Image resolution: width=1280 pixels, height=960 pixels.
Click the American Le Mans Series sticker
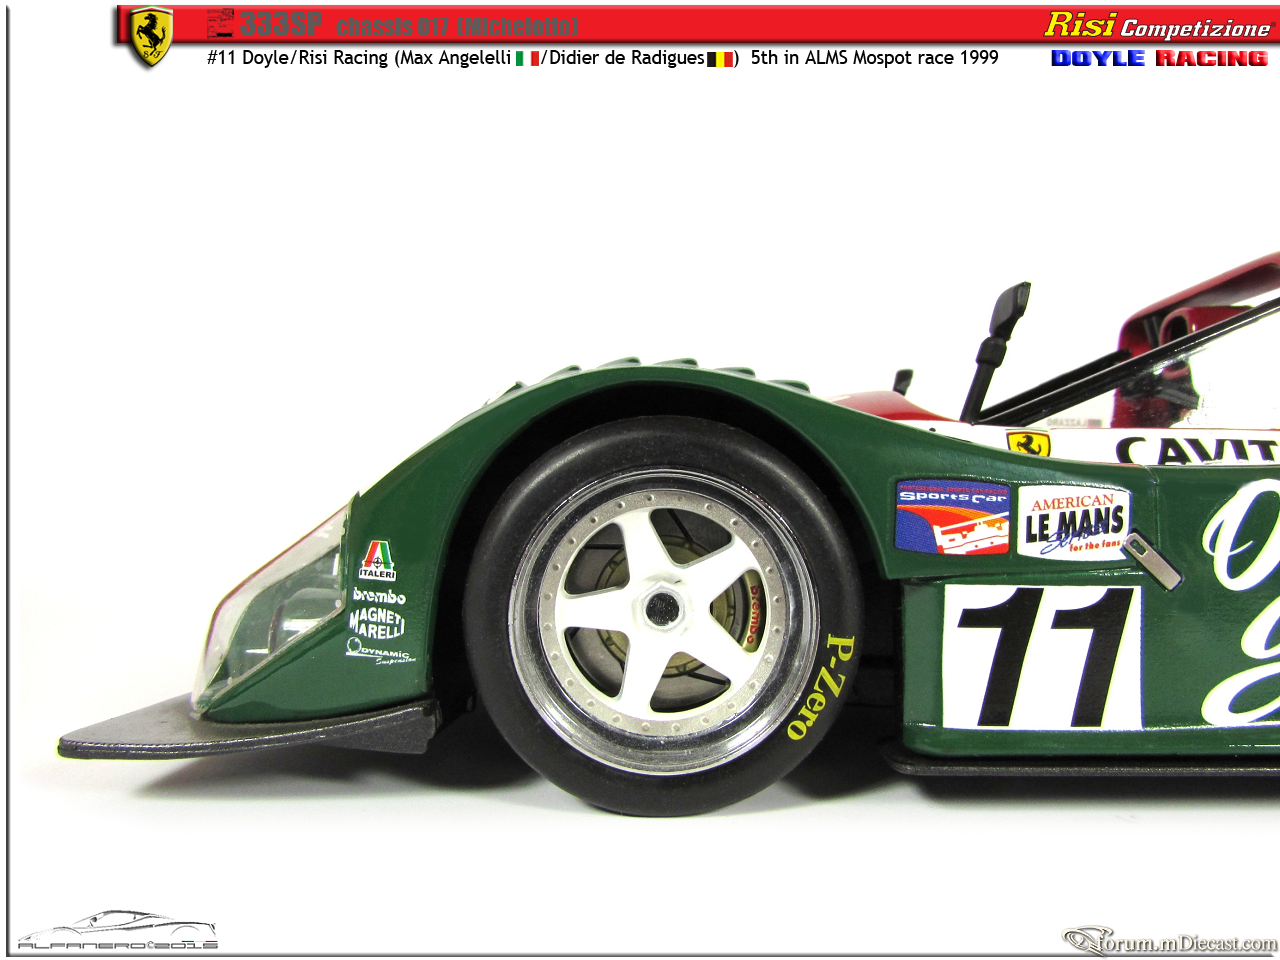(x=1075, y=521)
